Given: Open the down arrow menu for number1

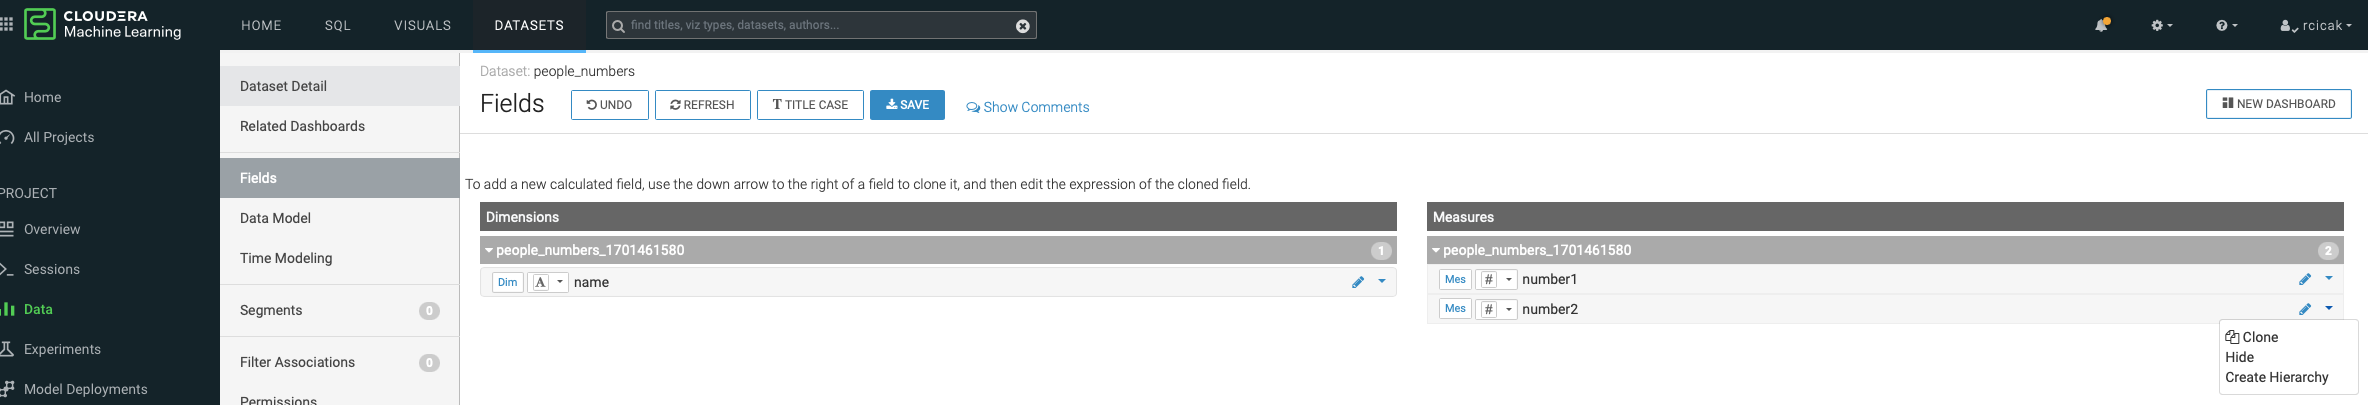Looking at the screenshot, I should tap(2329, 279).
